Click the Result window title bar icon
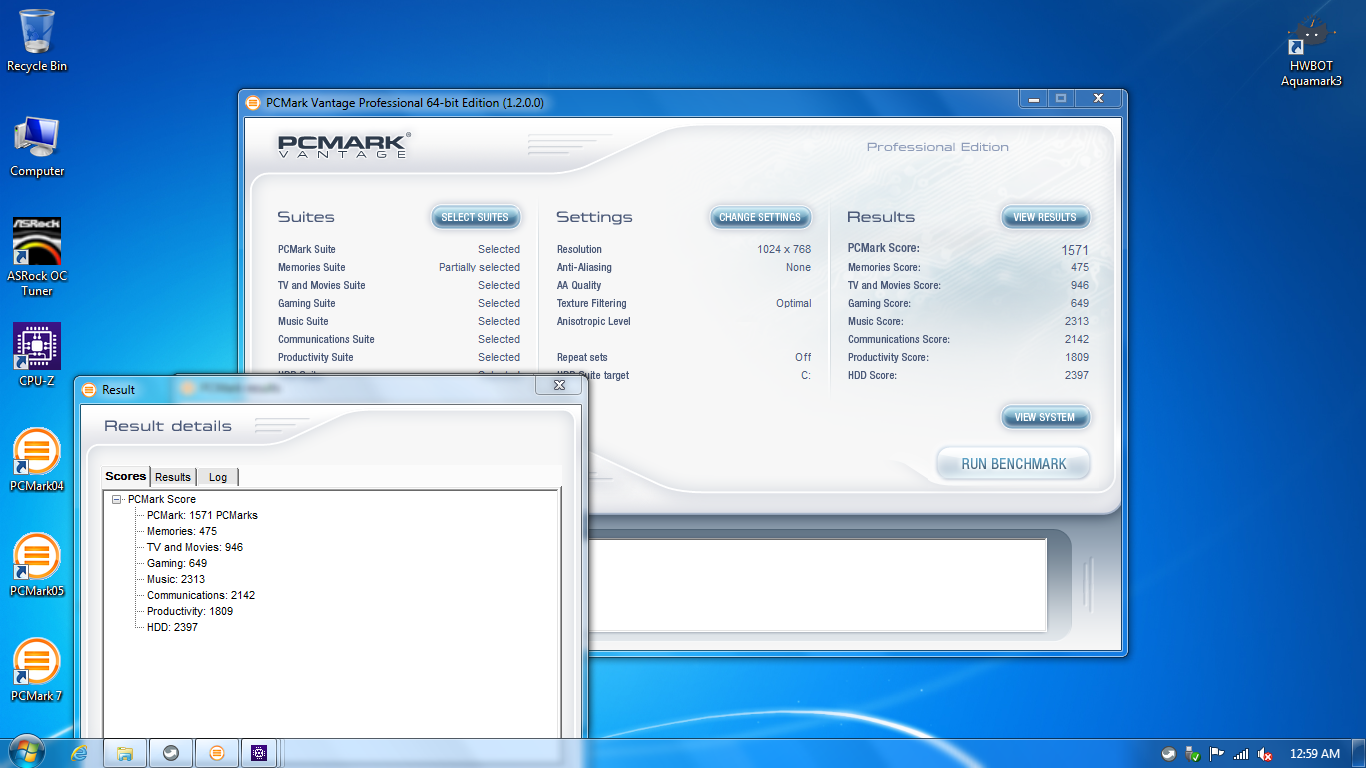Viewport: 1366px width, 768px height. (x=89, y=389)
